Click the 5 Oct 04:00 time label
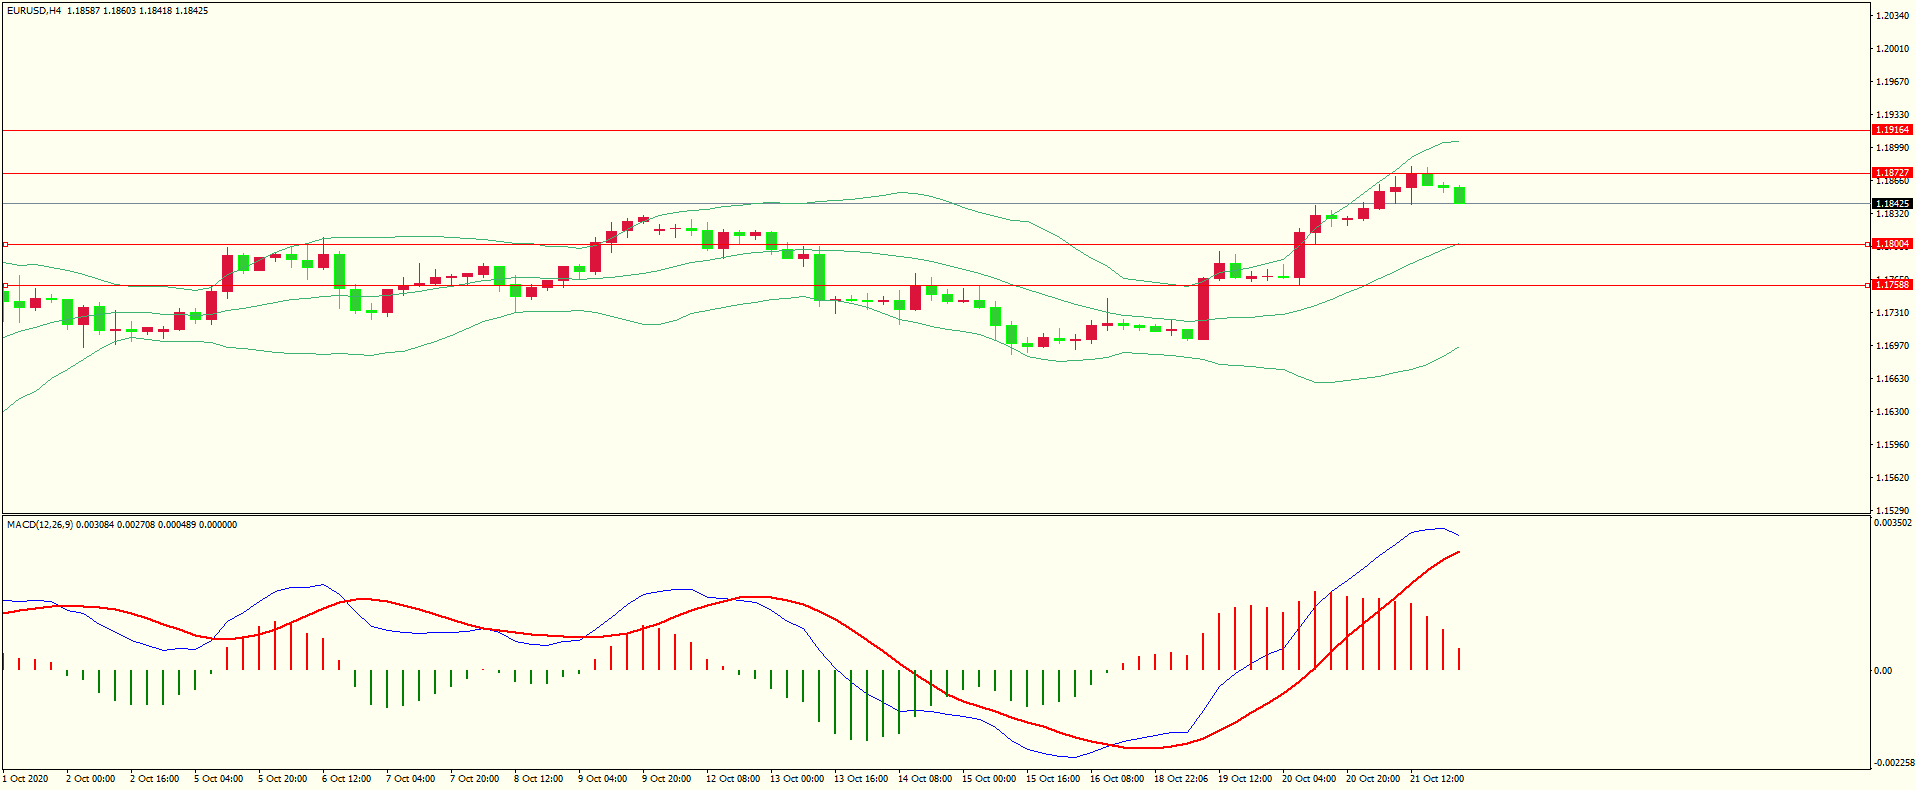This screenshot has width=1916, height=790. (x=219, y=779)
